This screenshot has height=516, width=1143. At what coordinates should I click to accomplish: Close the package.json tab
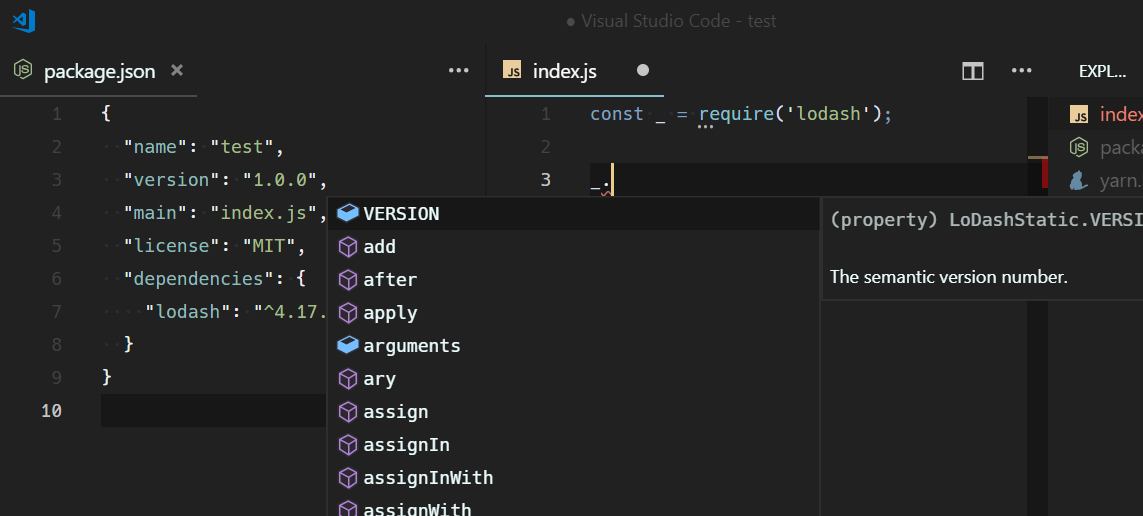coord(176,70)
